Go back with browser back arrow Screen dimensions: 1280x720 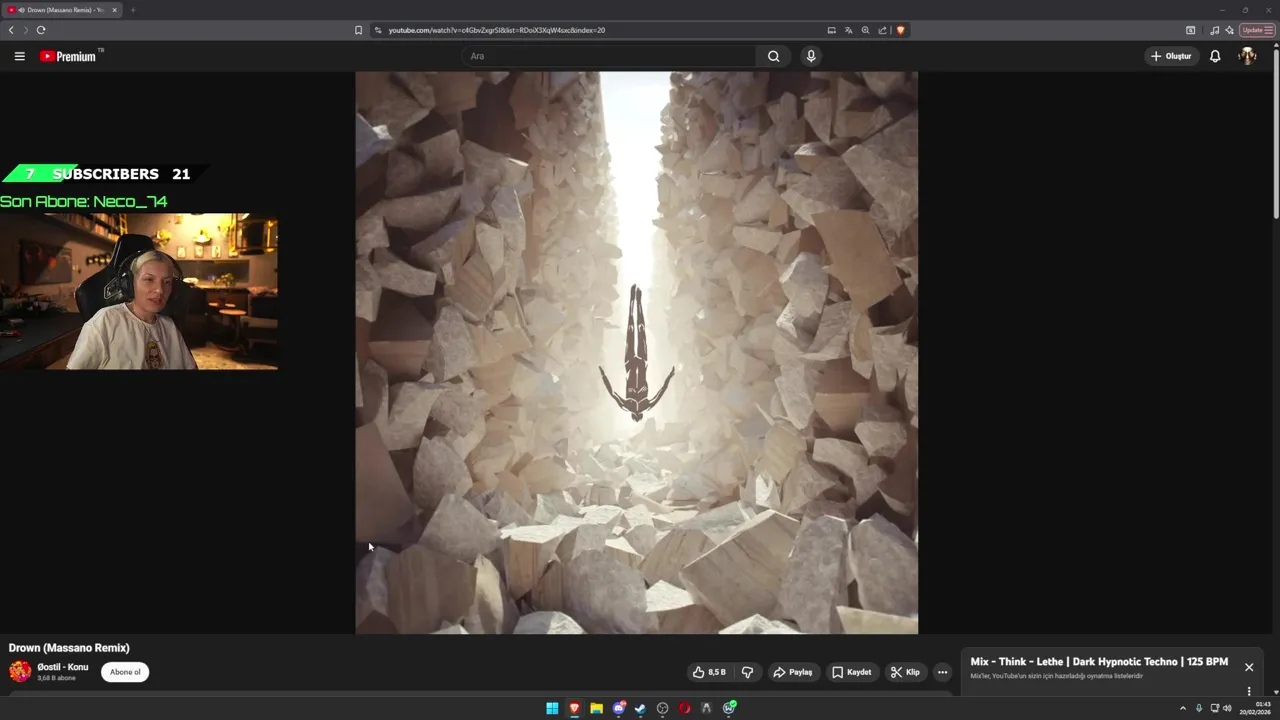click(x=11, y=30)
